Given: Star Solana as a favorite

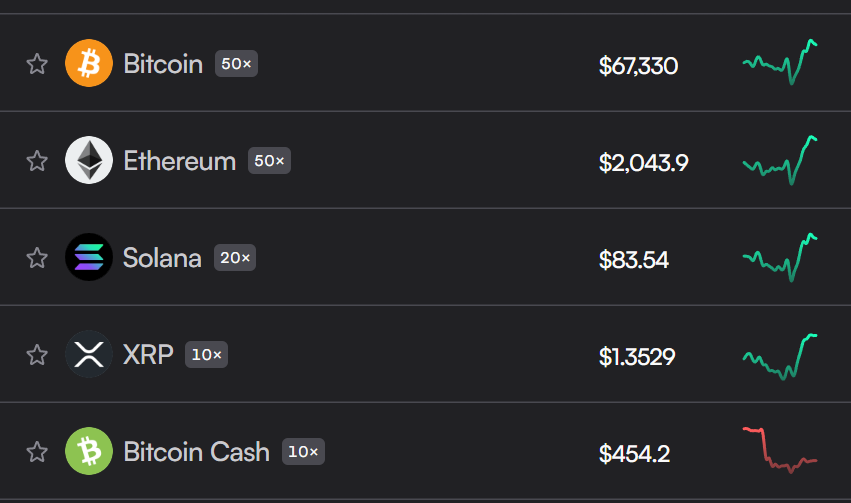Looking at the screenshot, I should (37, 258).
